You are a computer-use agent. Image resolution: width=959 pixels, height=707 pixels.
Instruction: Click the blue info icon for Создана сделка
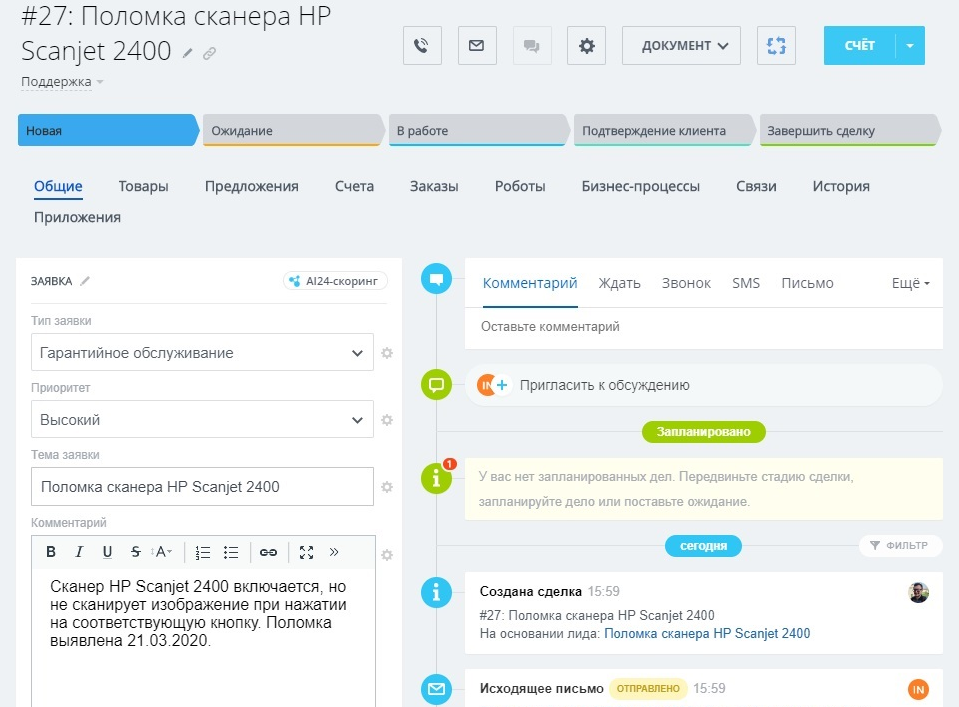tap(436, 592)
